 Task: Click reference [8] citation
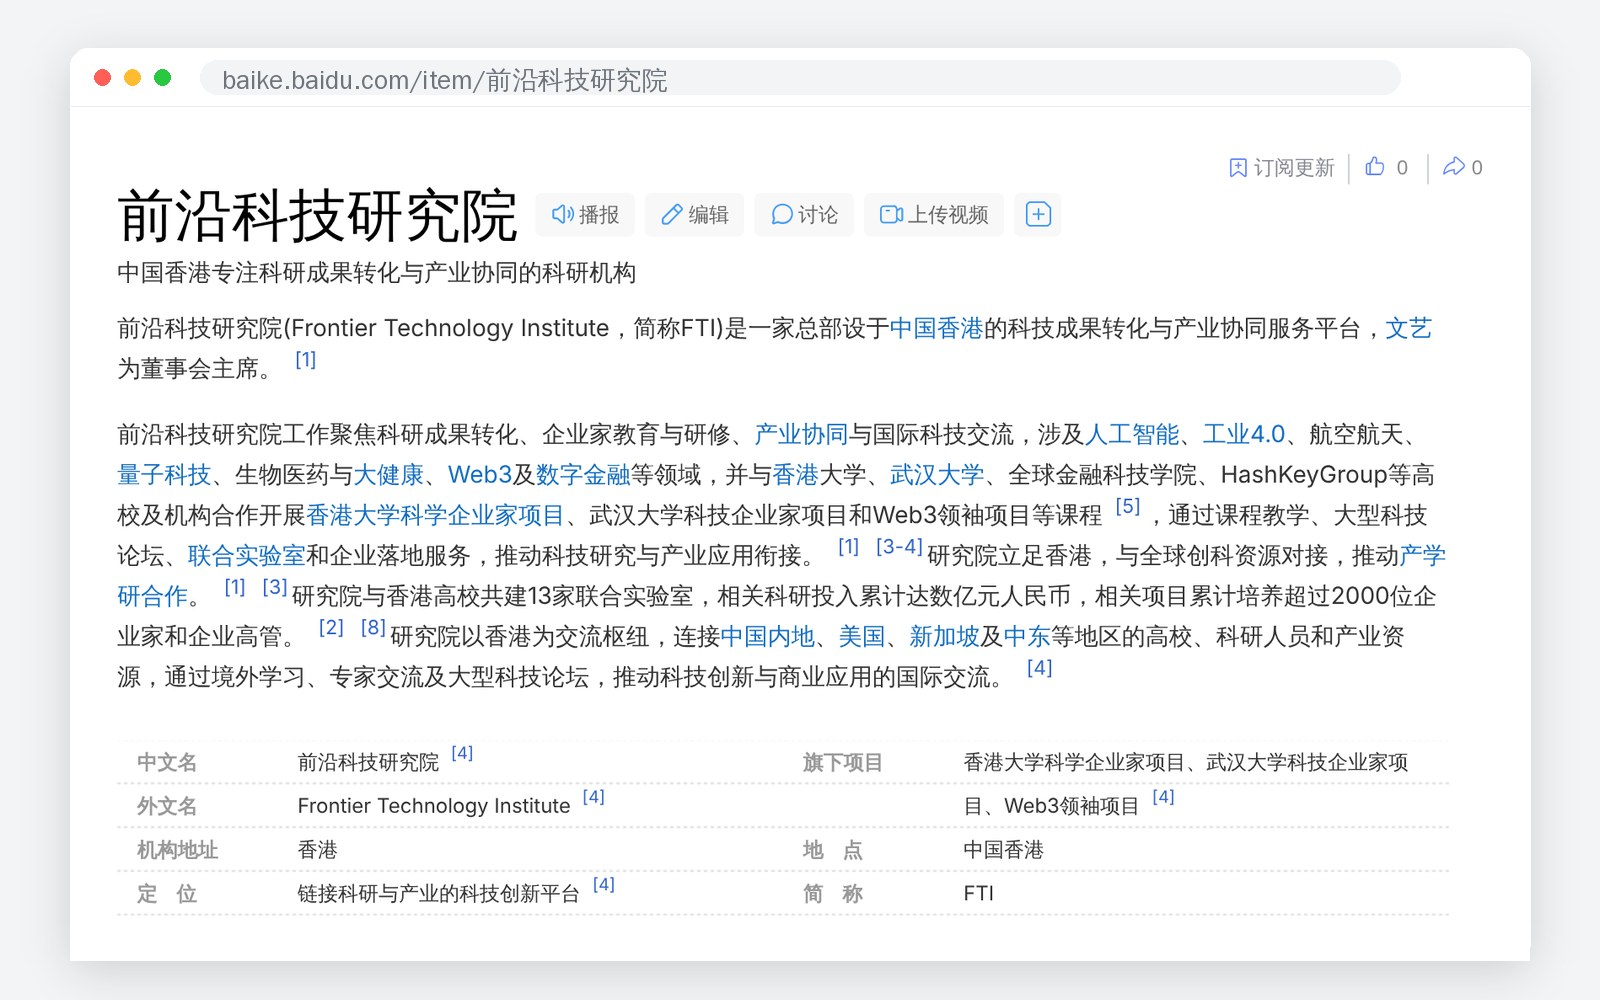point(373,627)
